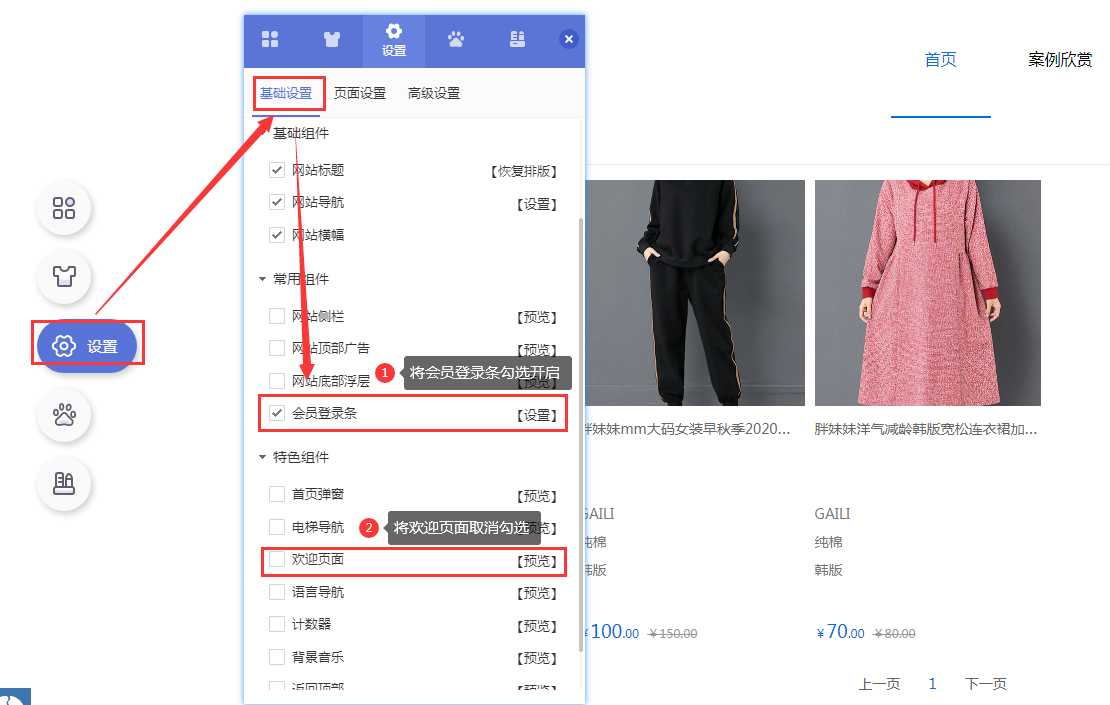Click the 纯棉 label under red dress
The height and width of the screenshot is (705, 1110).
point(828,542)
